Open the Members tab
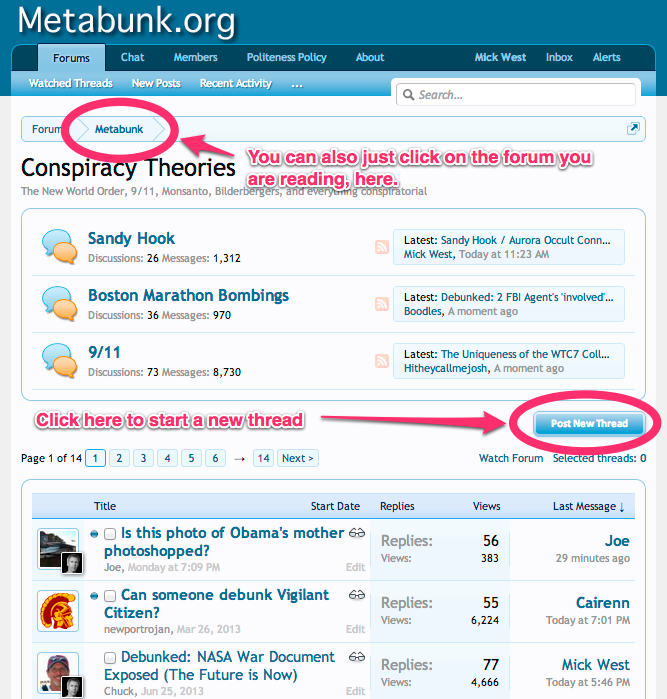Screen dimensions: 667x699 (x=195, y=57)
